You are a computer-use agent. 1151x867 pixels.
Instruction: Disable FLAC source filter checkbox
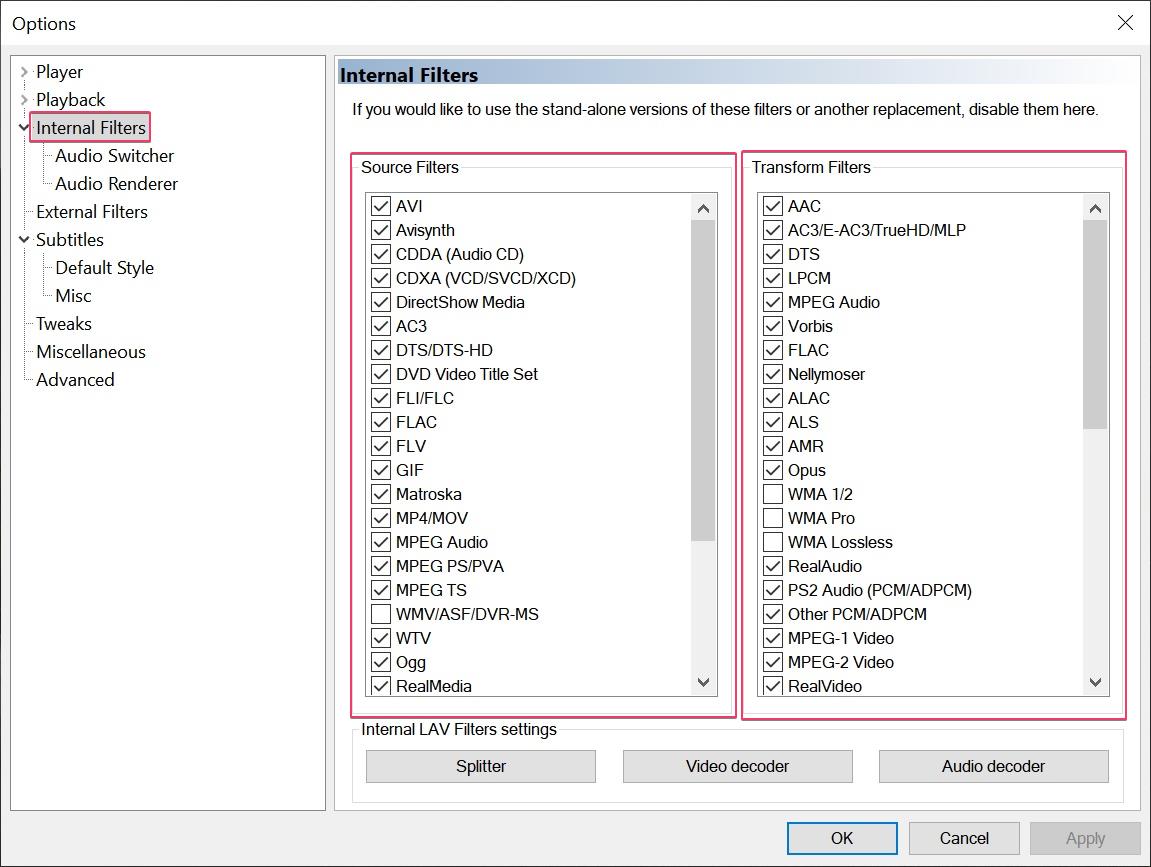[380, 422]
